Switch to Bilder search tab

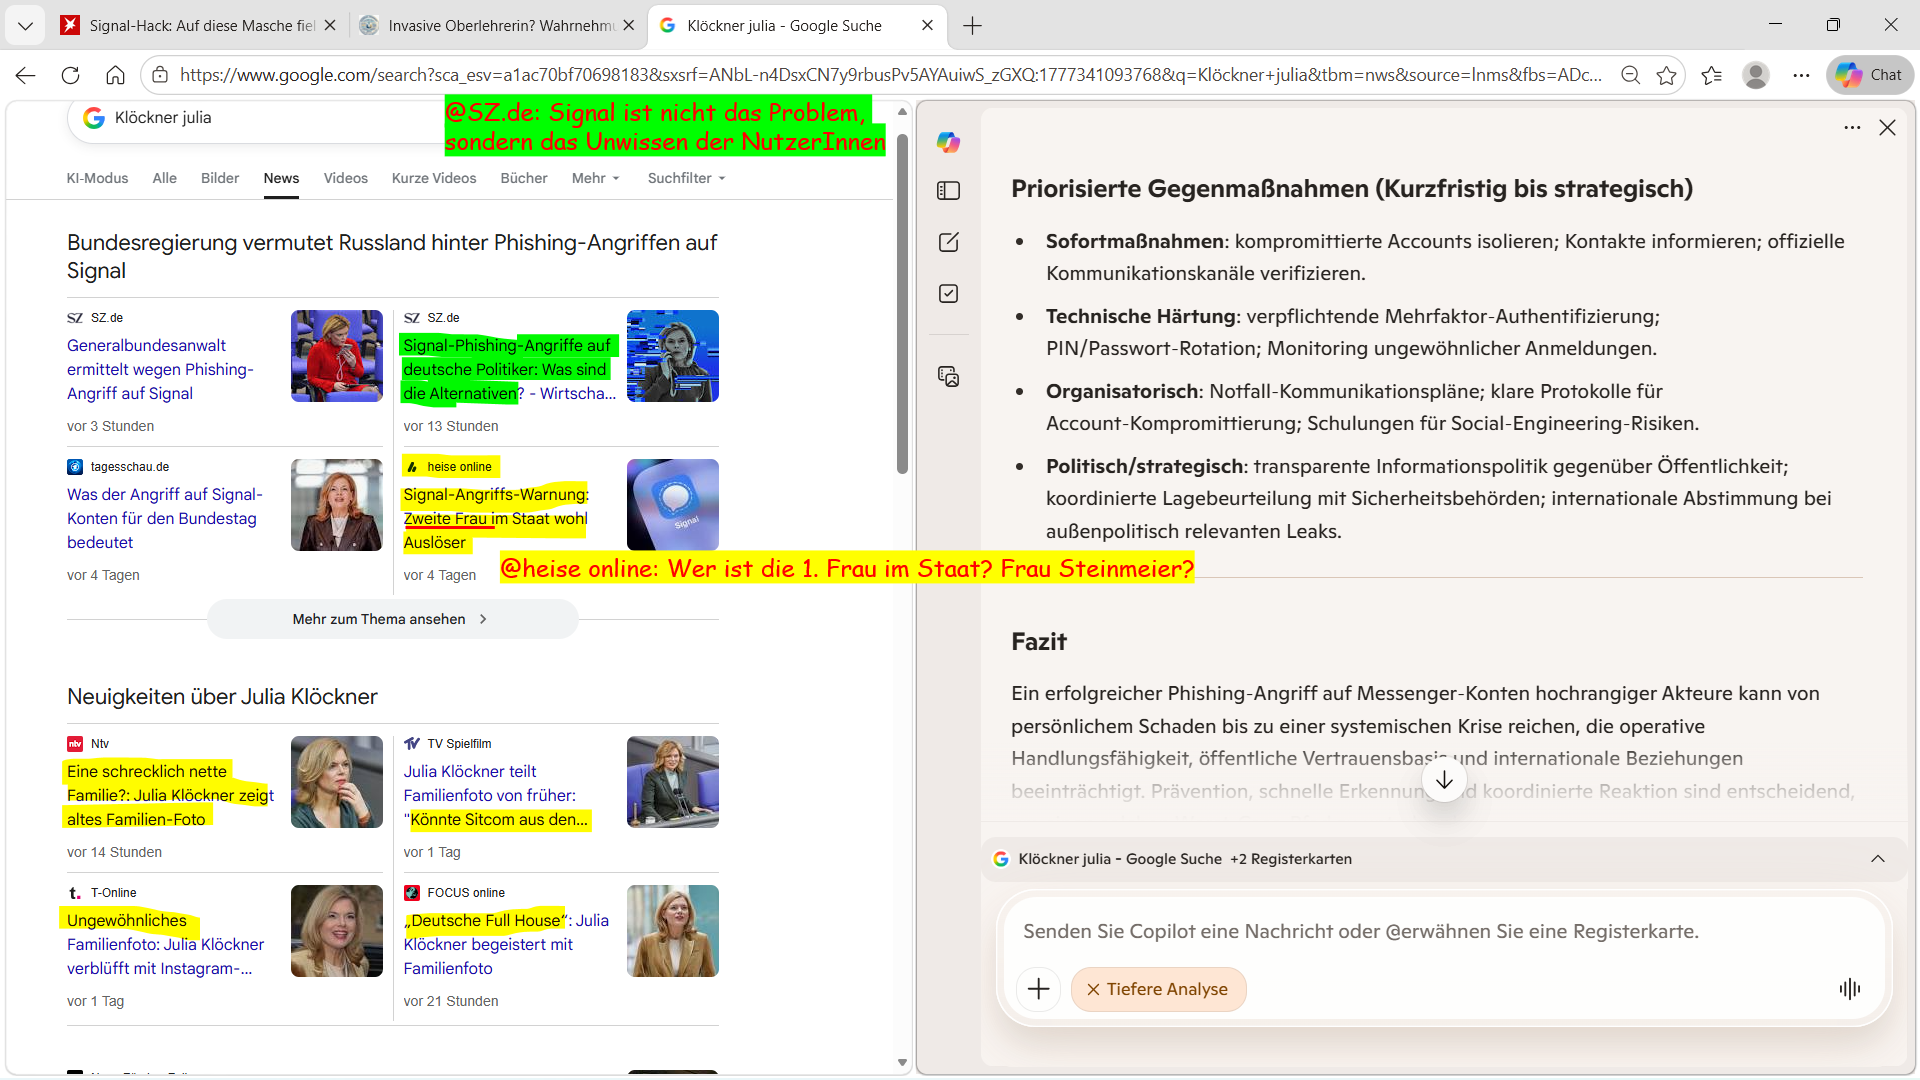click(x=219, y=178)
